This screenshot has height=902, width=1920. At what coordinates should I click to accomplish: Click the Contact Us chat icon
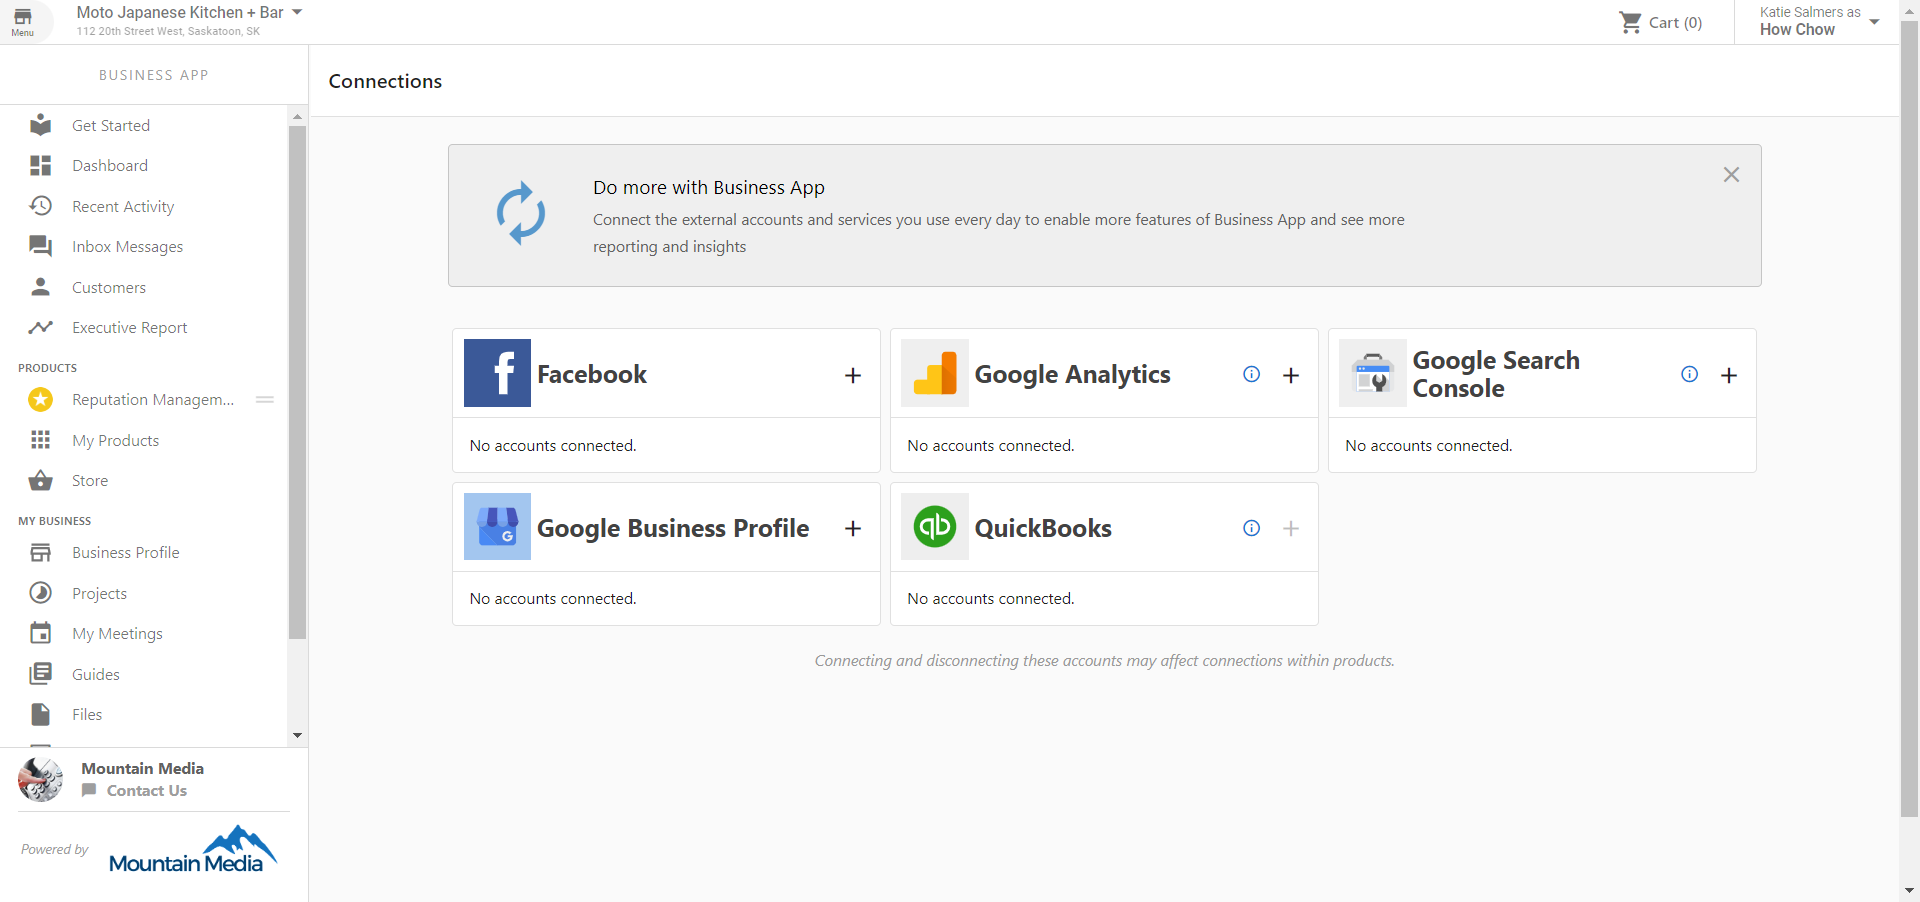coord(89,790)
